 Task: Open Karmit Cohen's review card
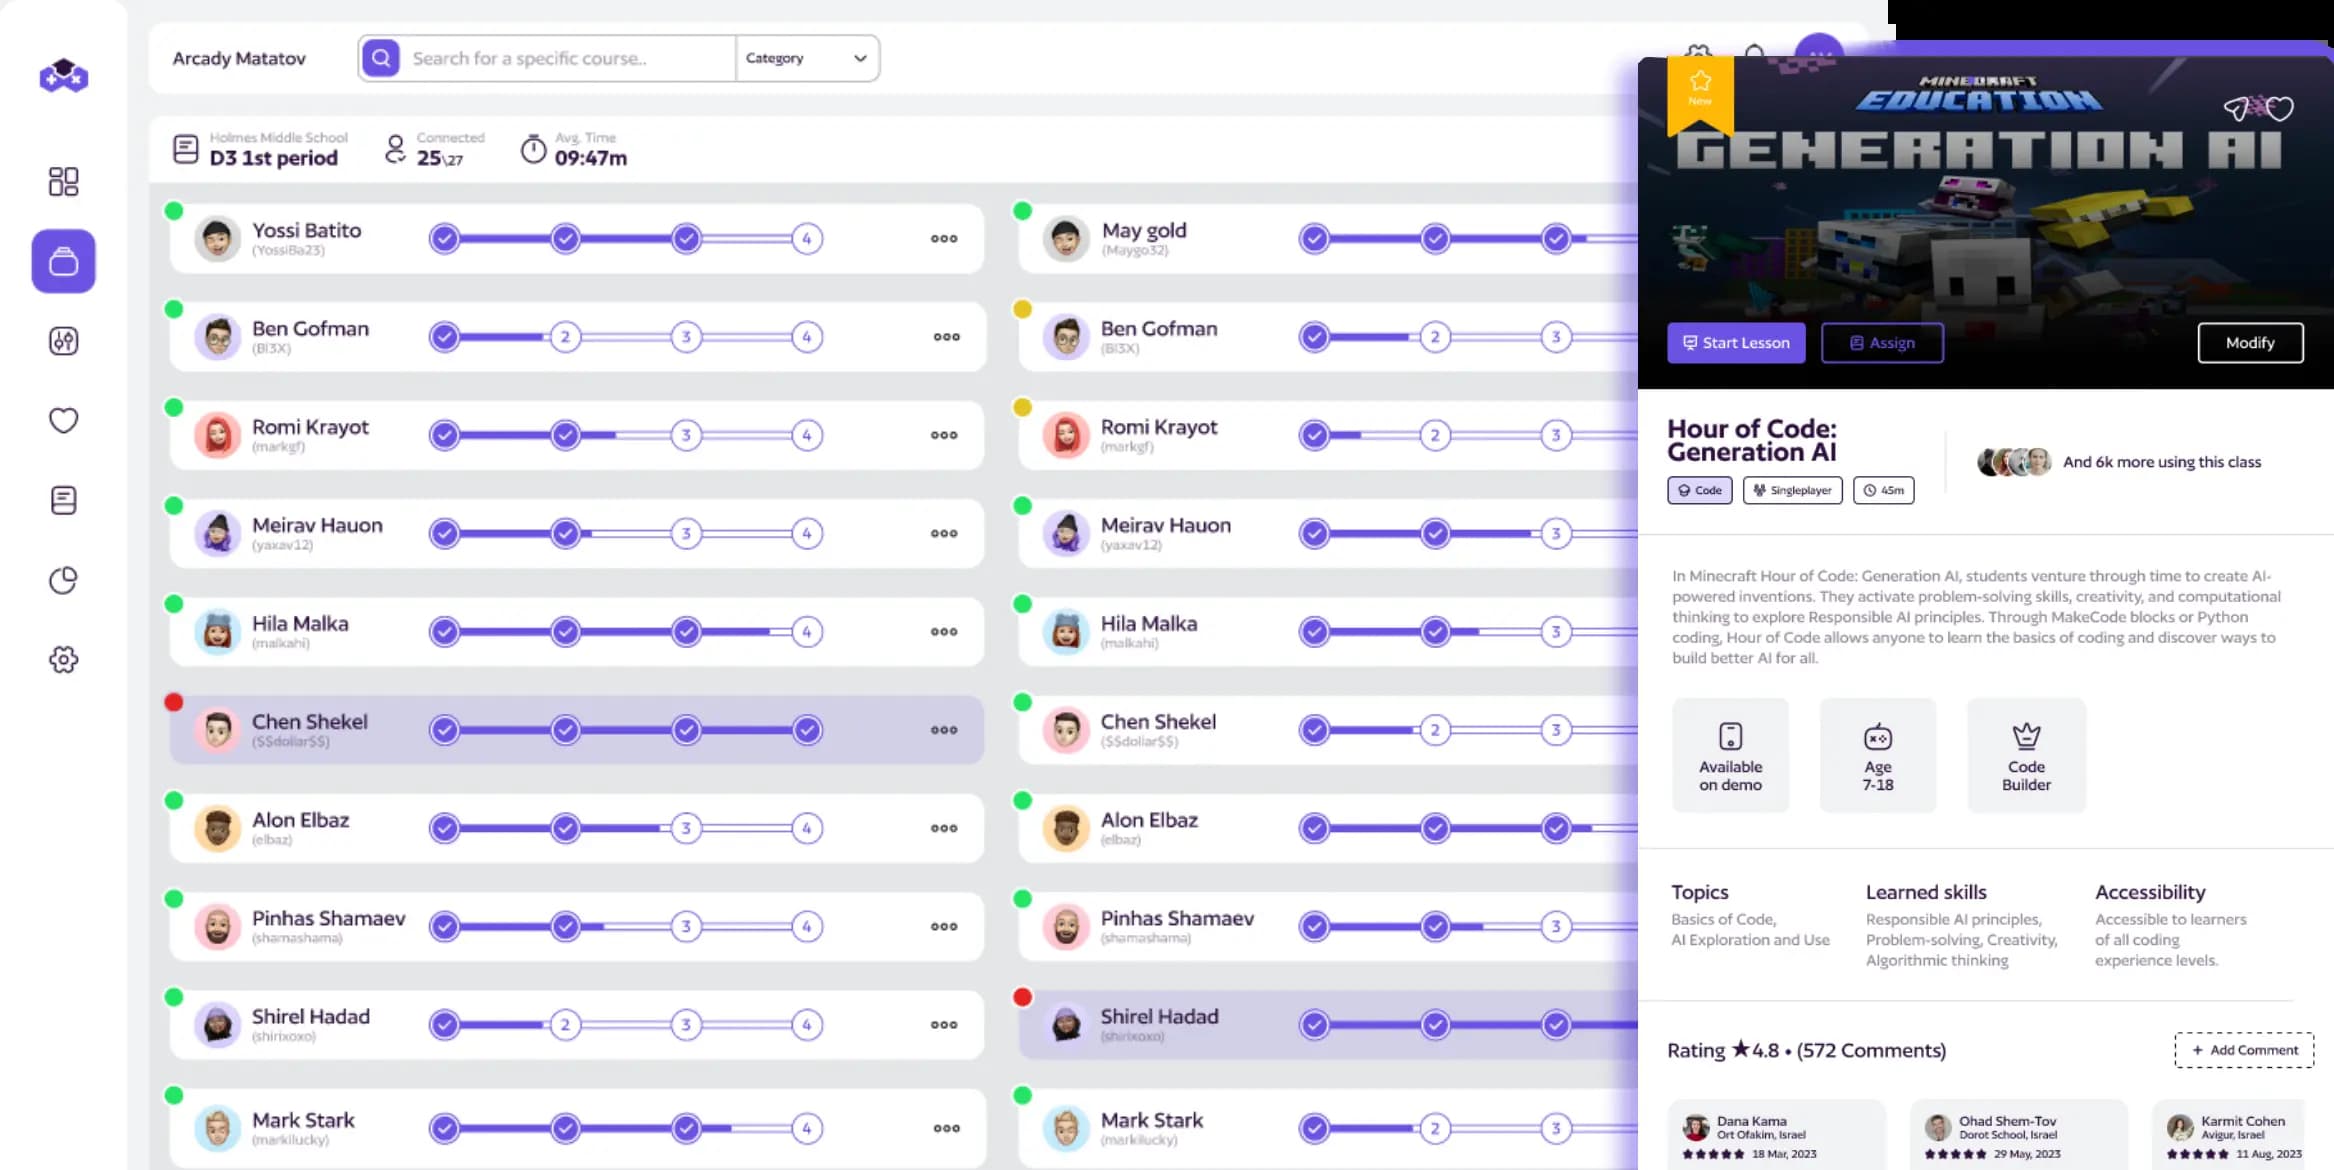click(2228, 1135)
